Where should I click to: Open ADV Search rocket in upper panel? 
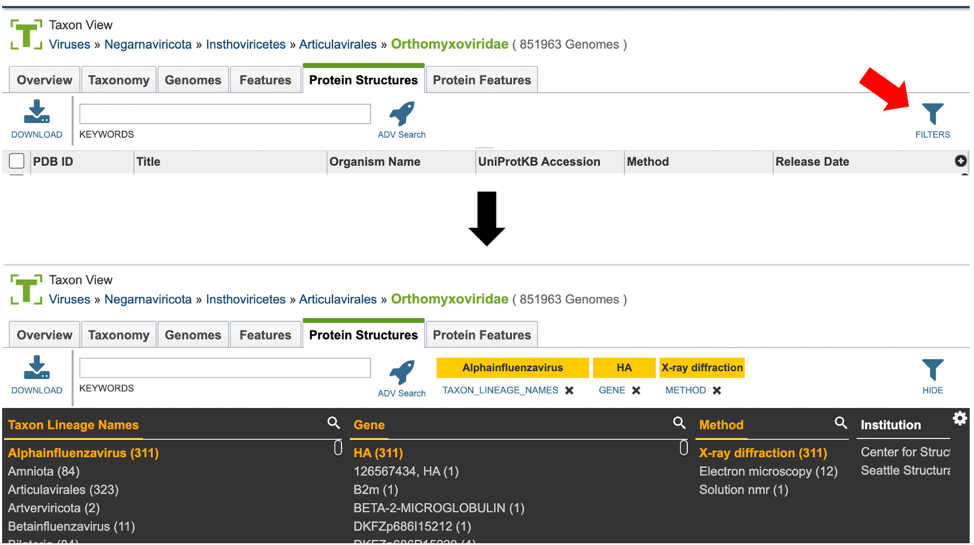[x=402, y=114]
